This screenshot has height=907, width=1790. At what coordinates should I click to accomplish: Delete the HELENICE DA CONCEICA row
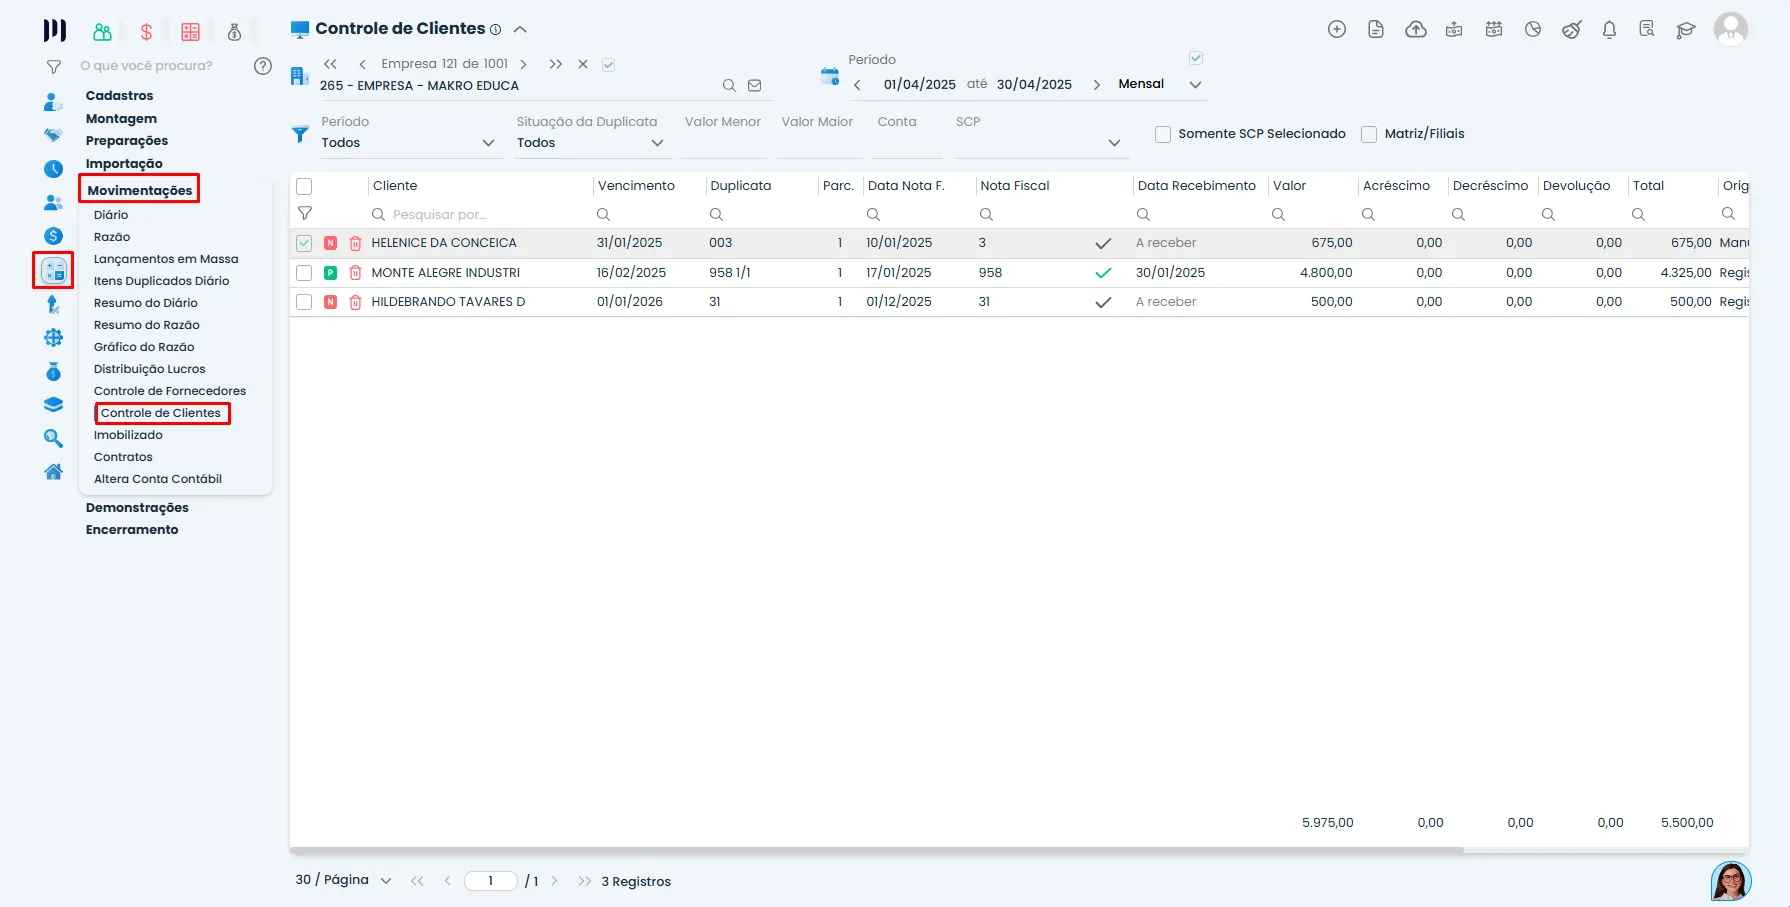(355, 243)
